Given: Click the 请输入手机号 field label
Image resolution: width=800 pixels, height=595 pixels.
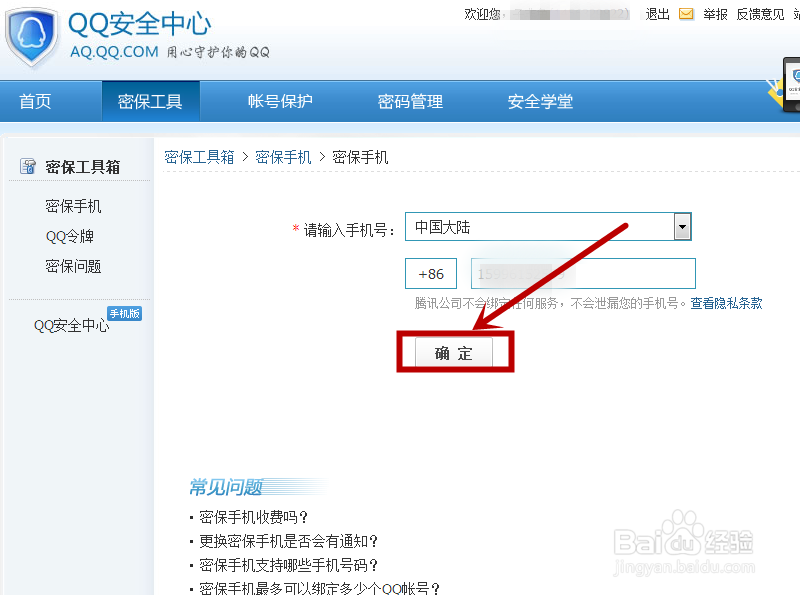Looking at the screenshot, I should pos(349,230).
